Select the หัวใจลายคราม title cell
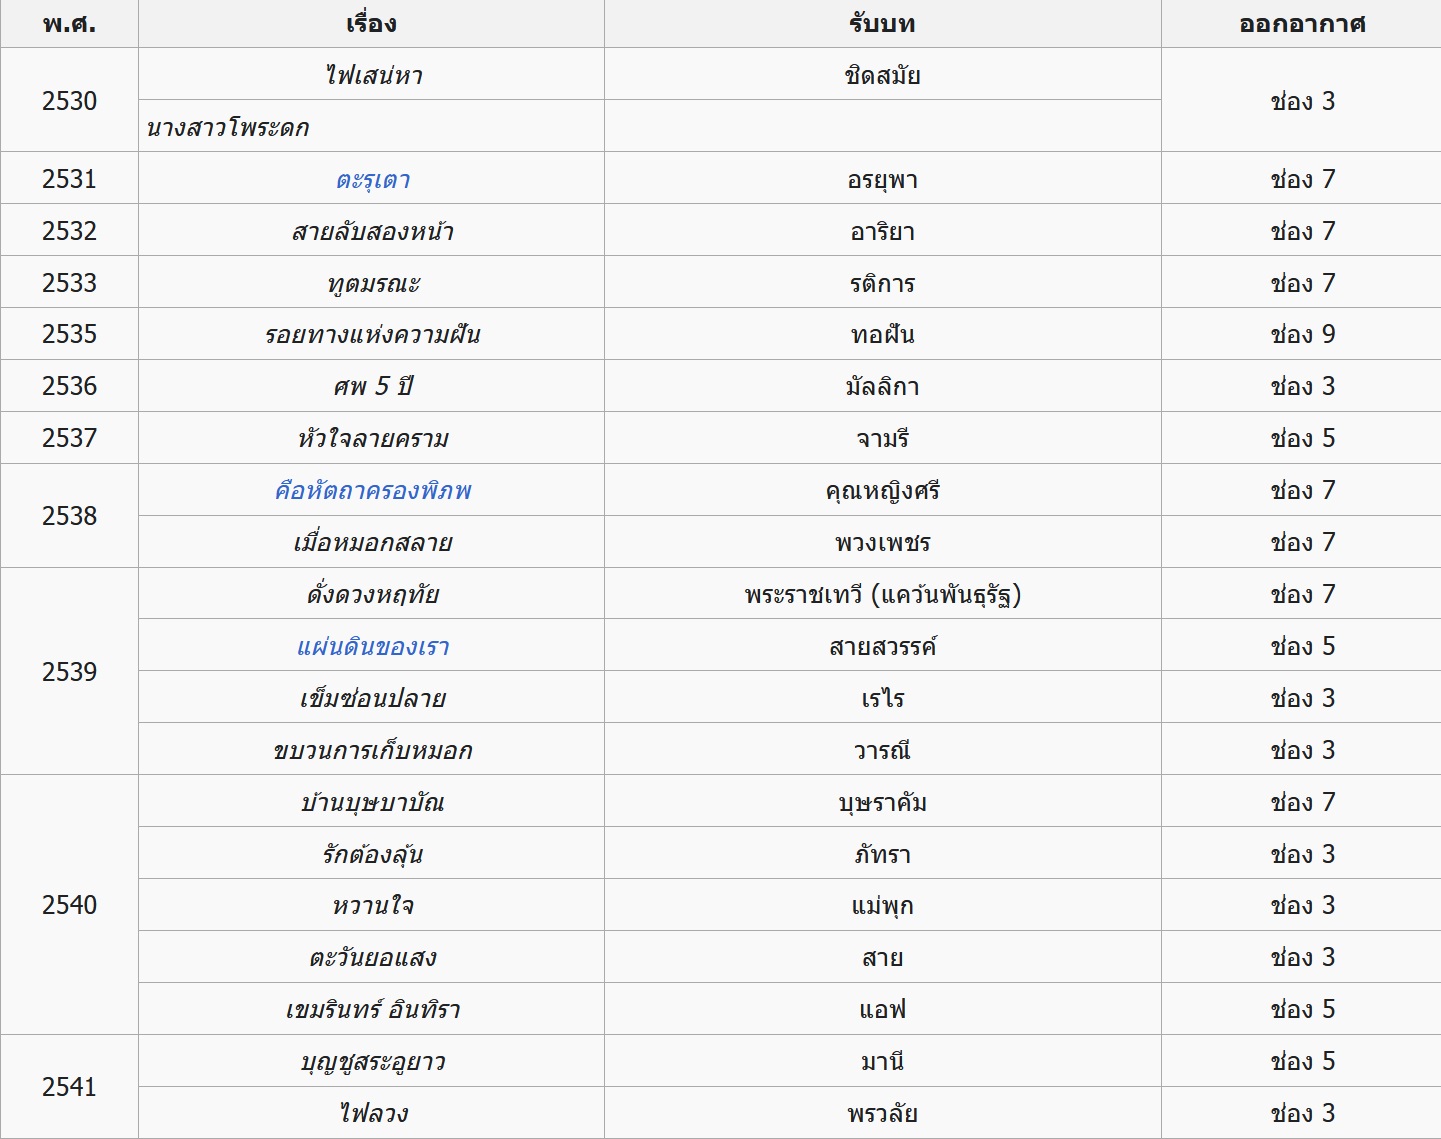The width and height of the screenshot is (1441, 1139). click(x=373, y=439)
